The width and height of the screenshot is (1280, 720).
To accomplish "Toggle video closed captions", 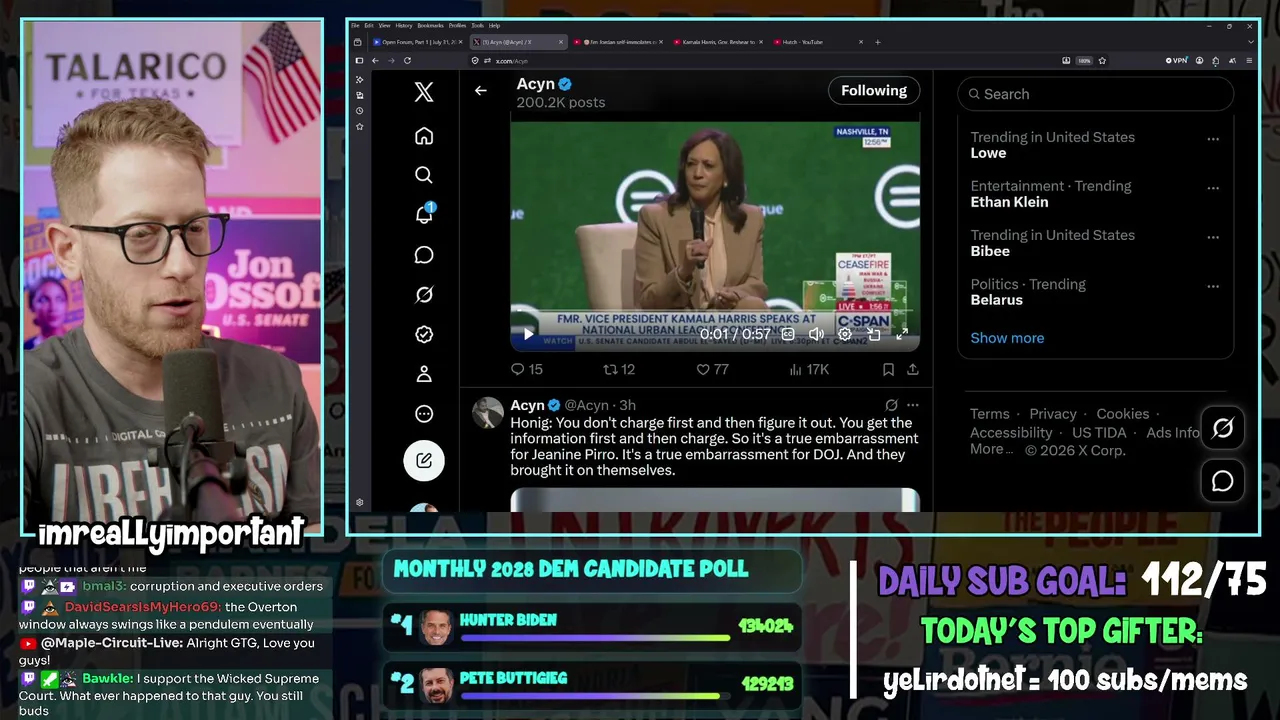I will 788,334.
